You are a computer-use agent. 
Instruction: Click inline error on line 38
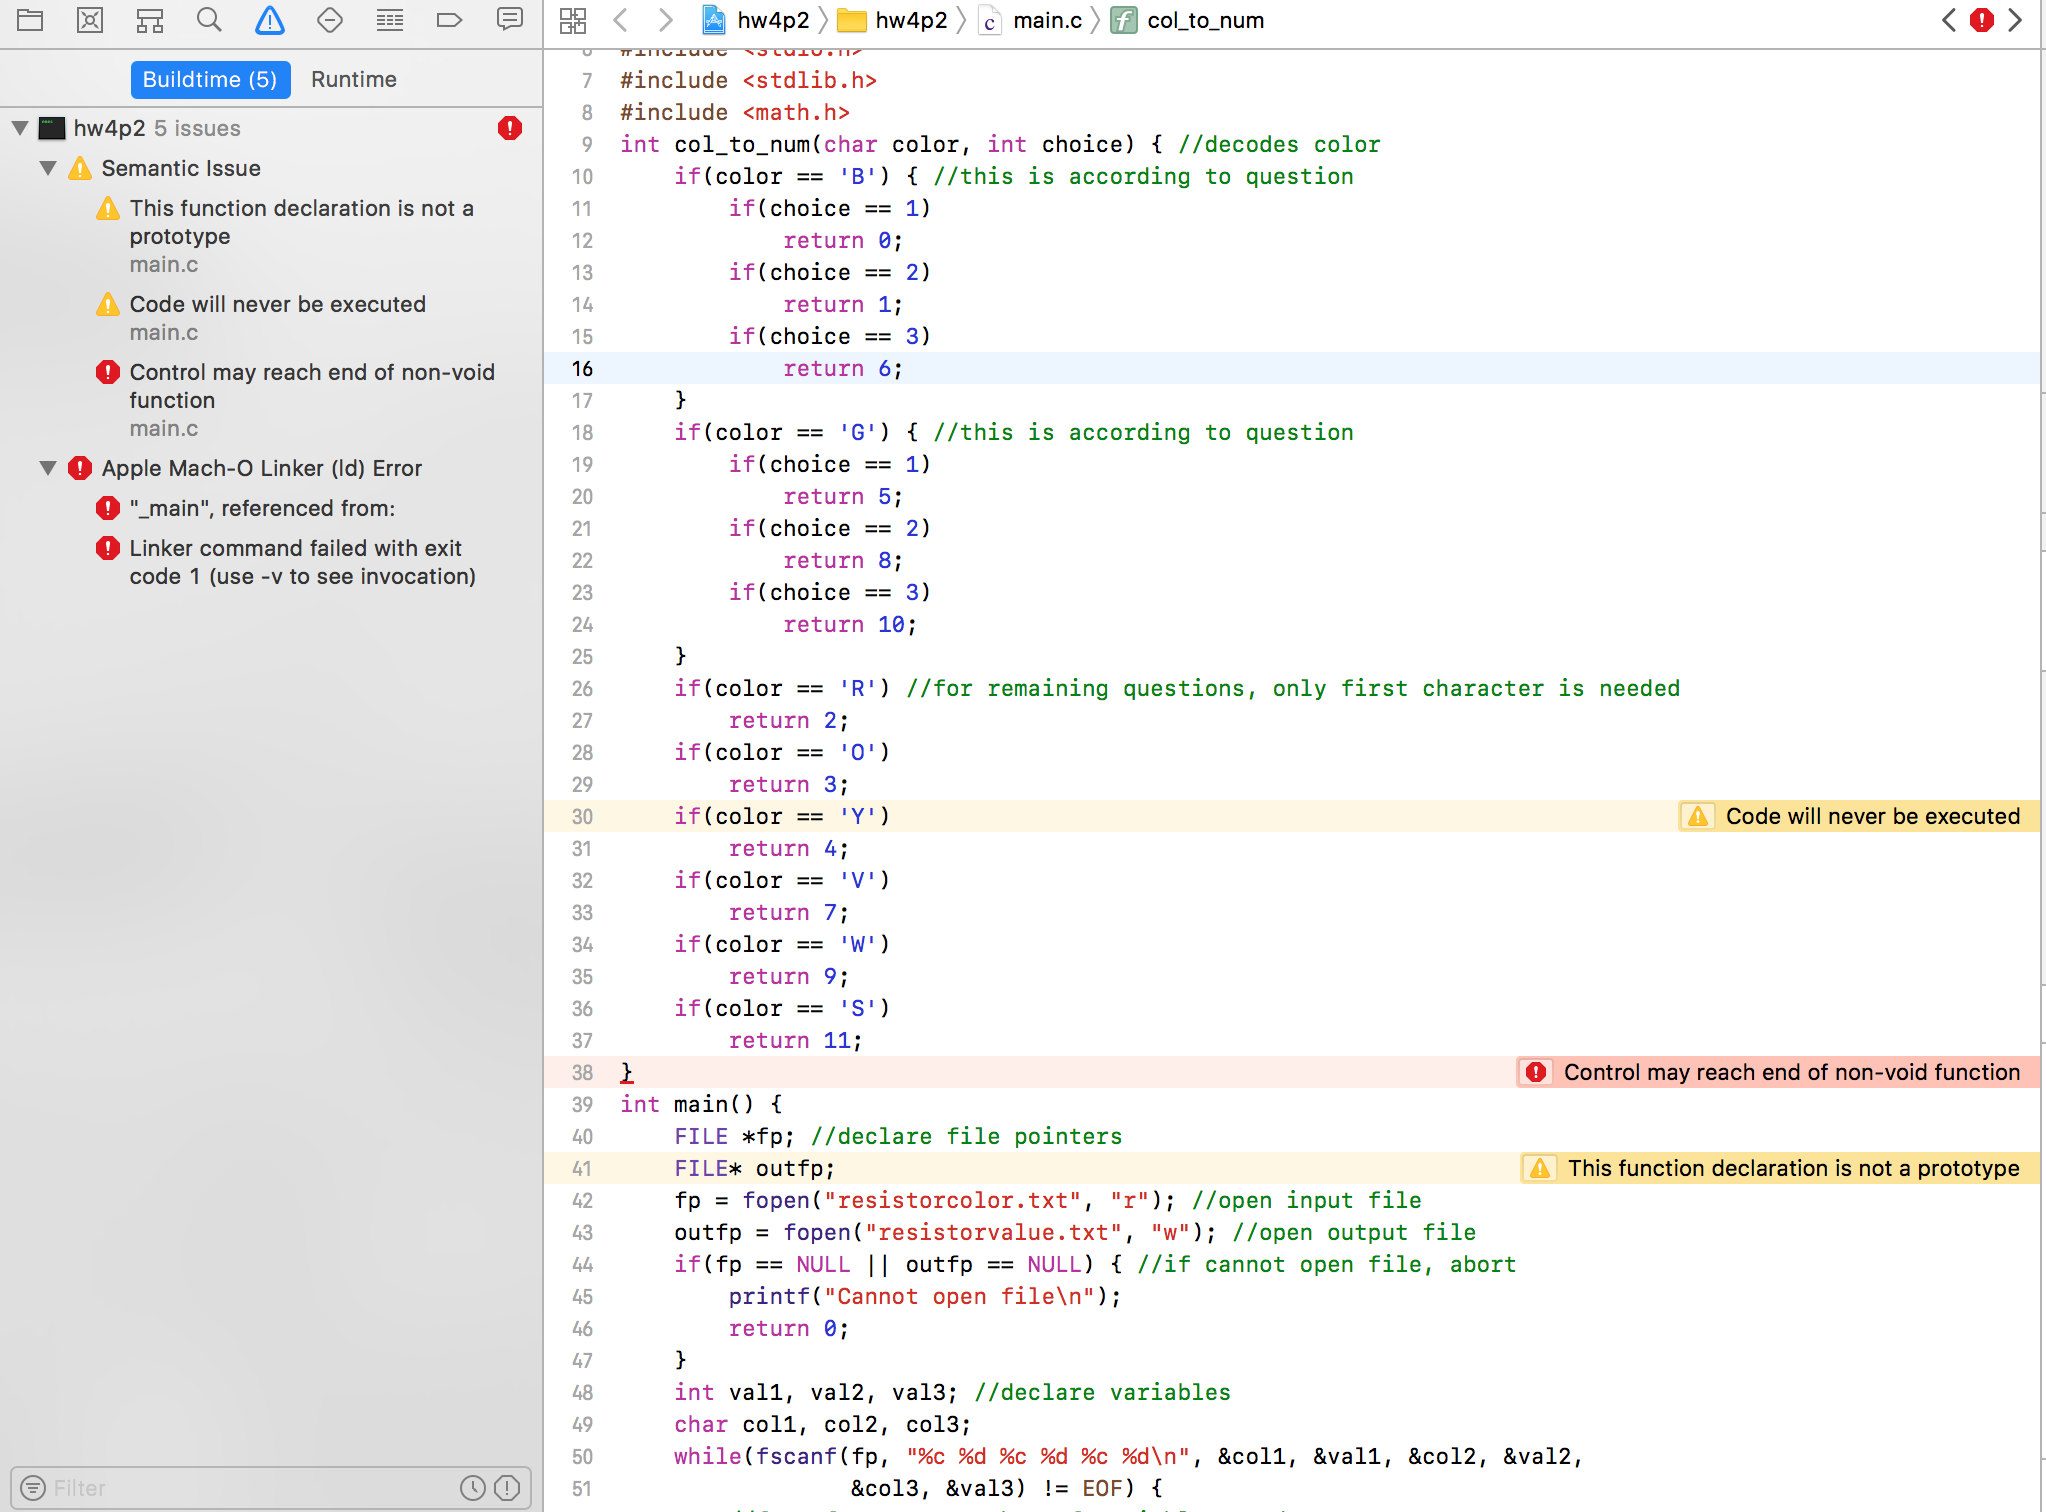point(1777,1072)
